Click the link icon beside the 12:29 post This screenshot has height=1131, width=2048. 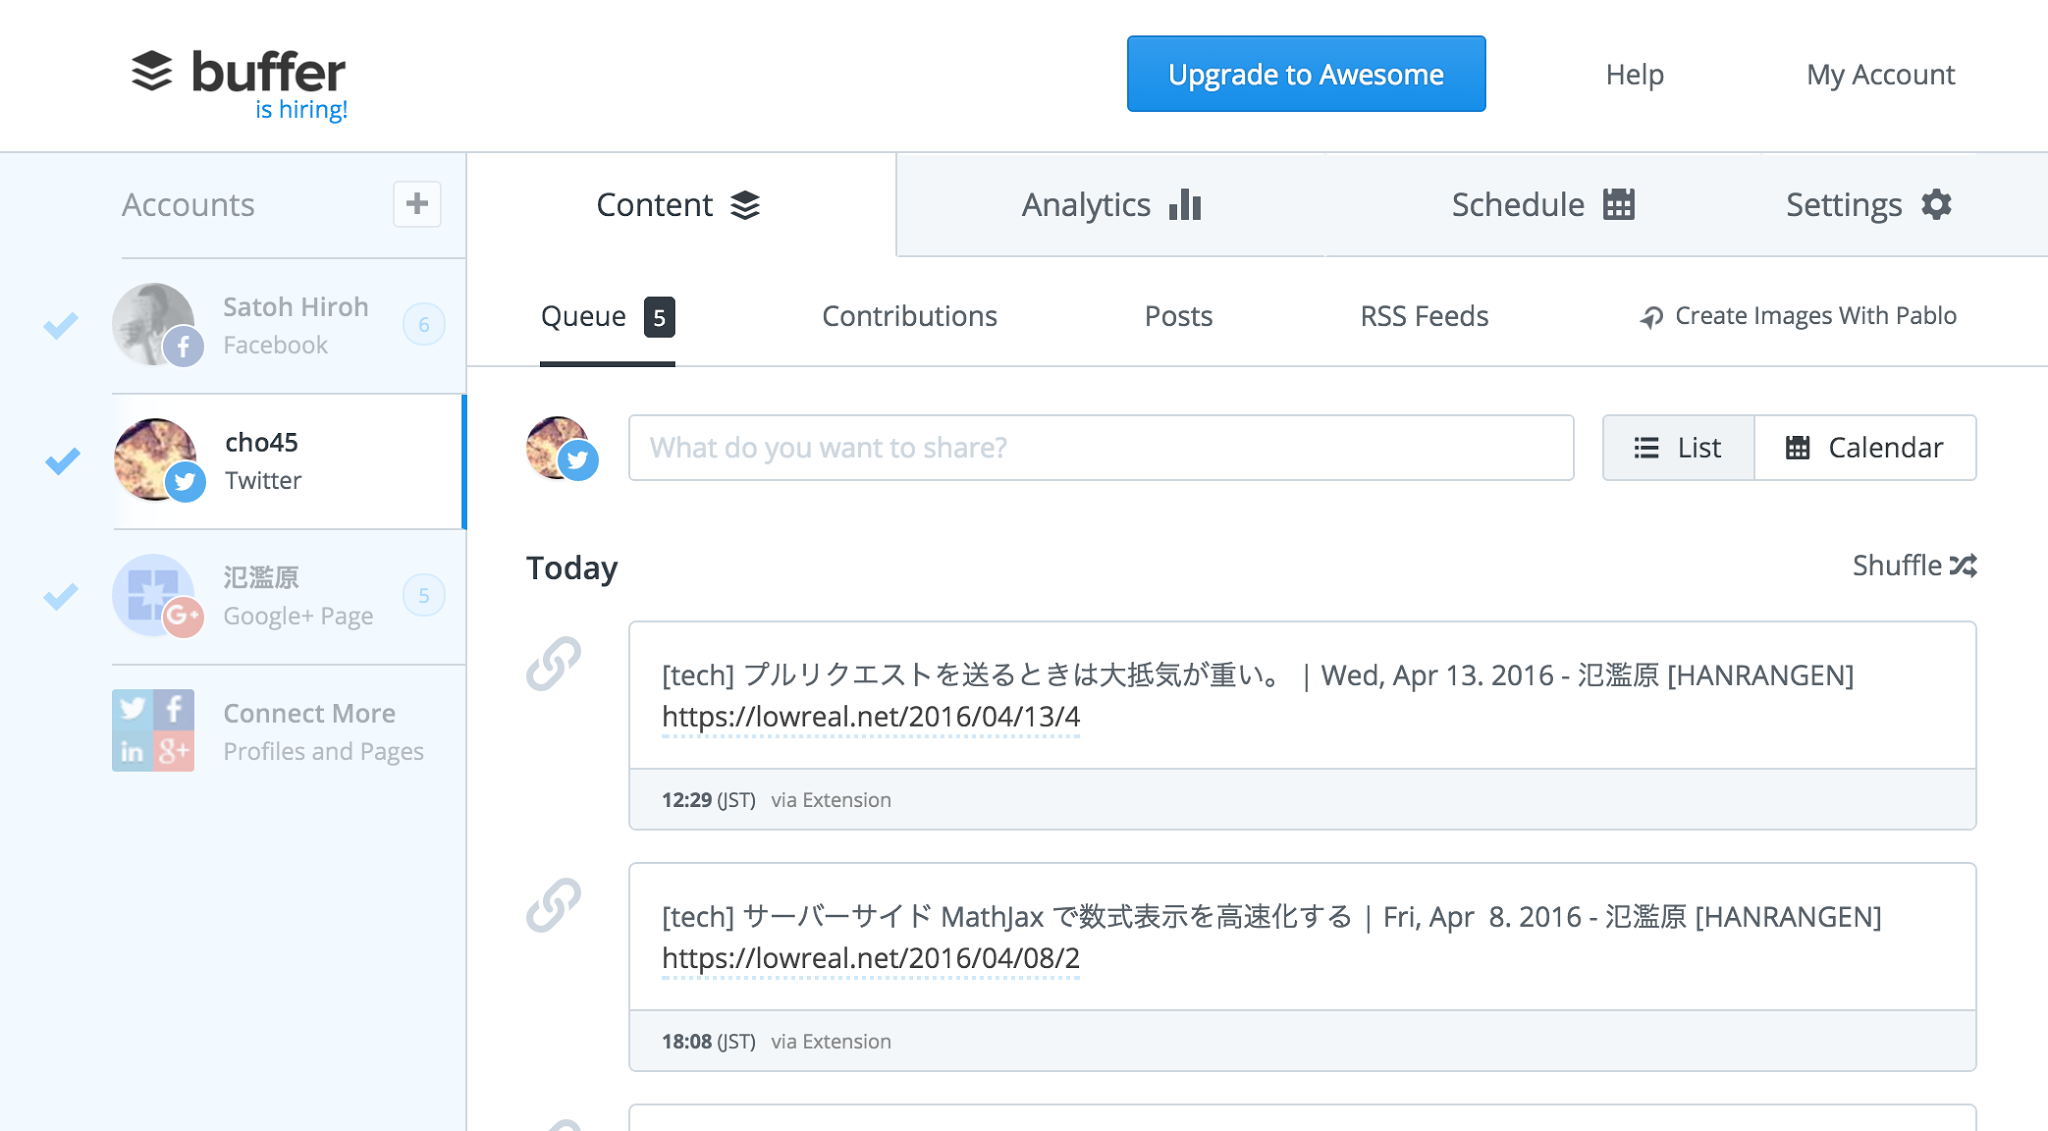tap(553, 663)
